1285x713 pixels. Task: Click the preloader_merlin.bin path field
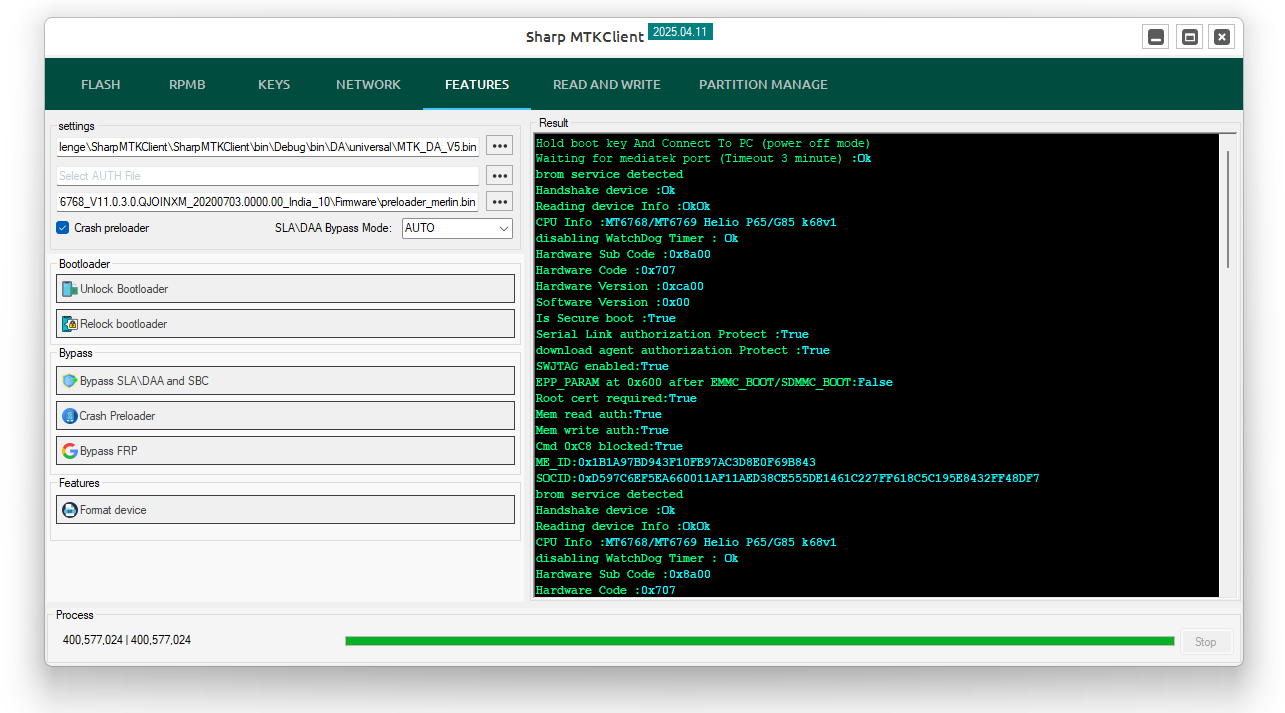click(268, 201)
